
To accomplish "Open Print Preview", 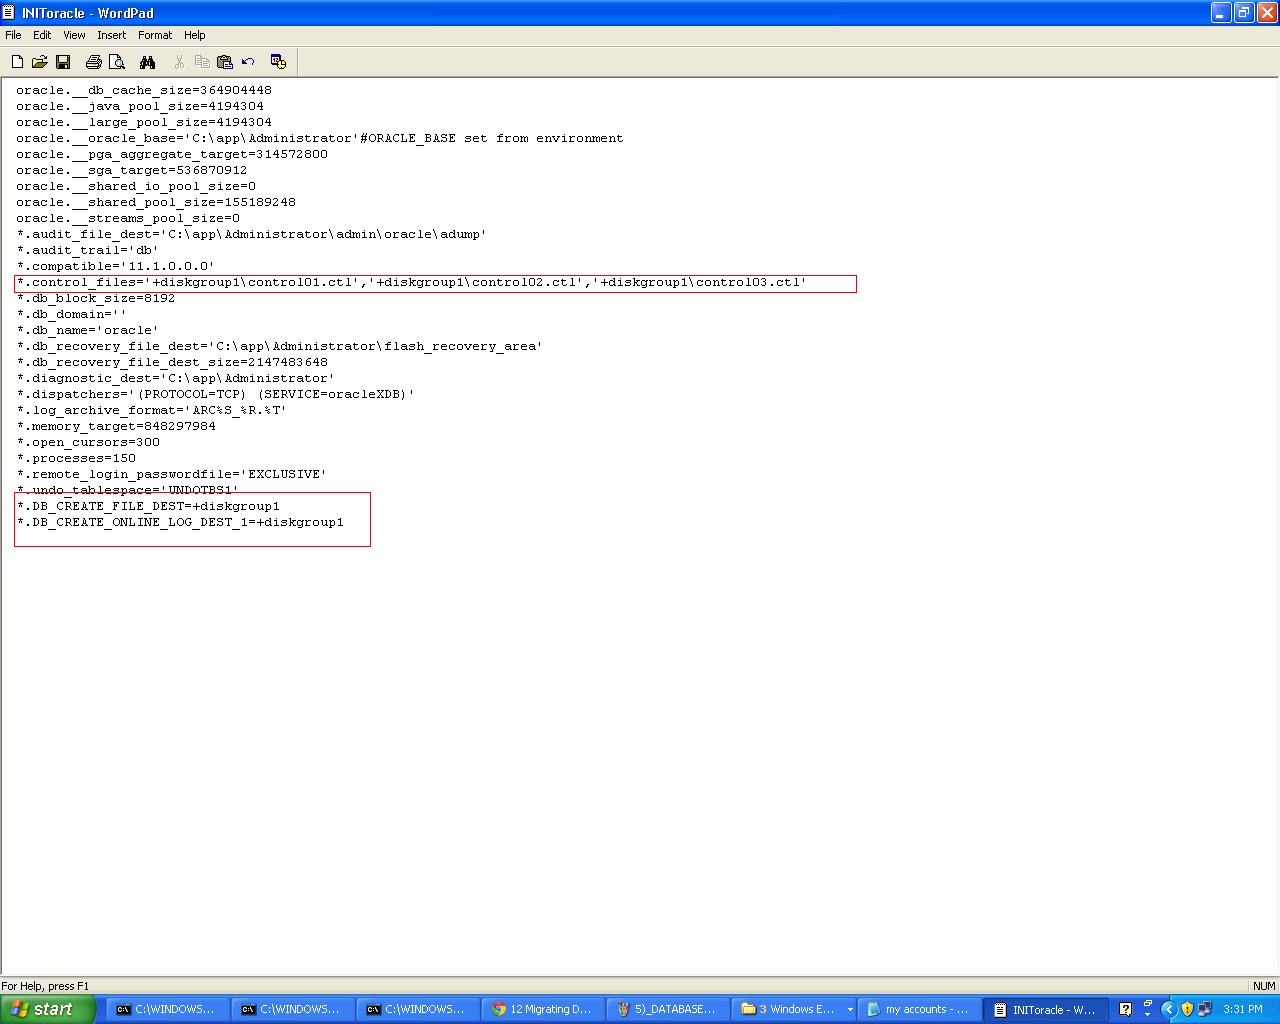I will 117,61.
